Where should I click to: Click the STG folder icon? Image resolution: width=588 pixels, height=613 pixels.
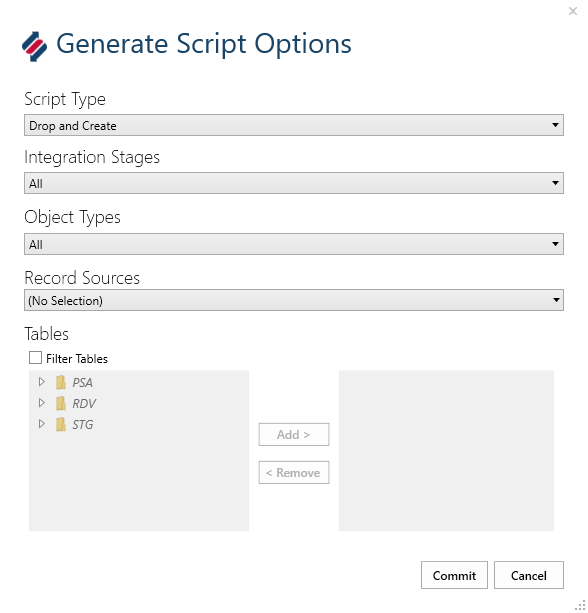coord(61,424)
